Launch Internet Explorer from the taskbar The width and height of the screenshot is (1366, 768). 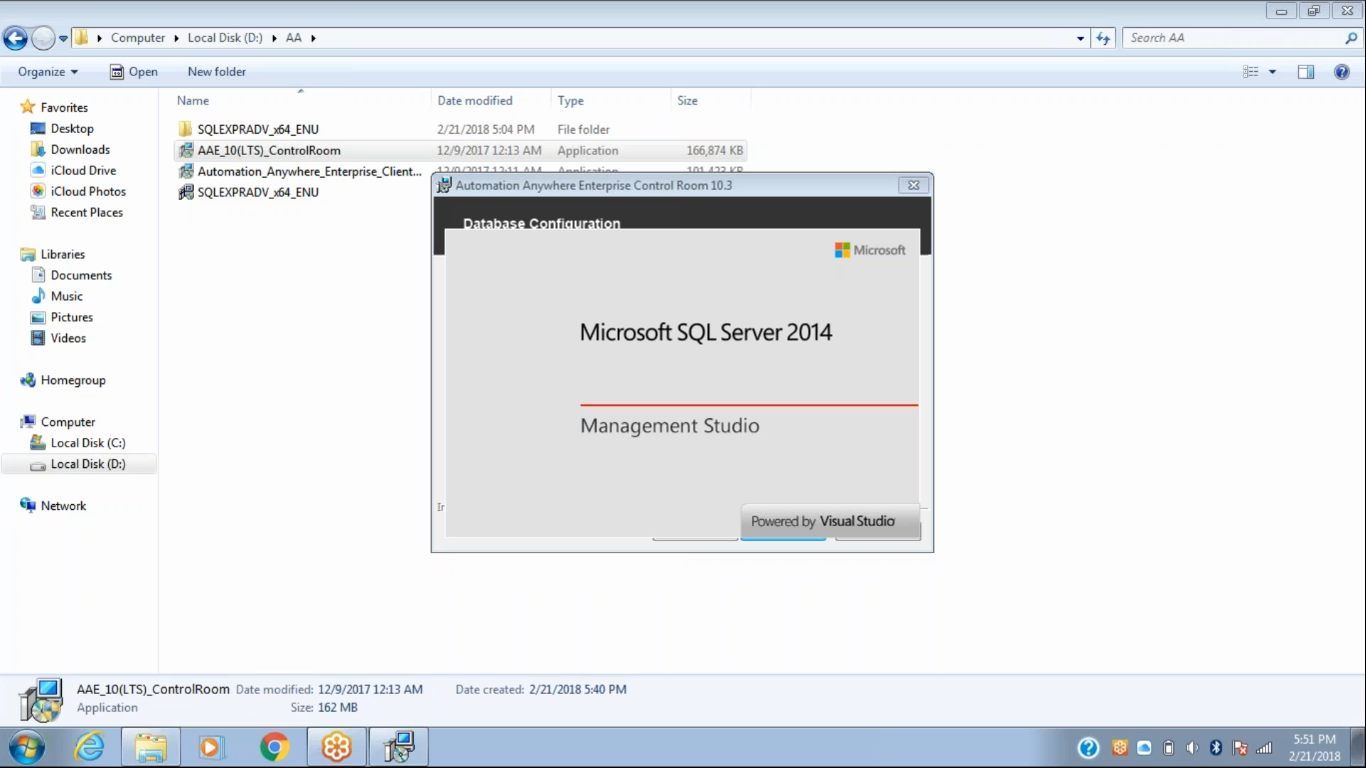(89, 747)
